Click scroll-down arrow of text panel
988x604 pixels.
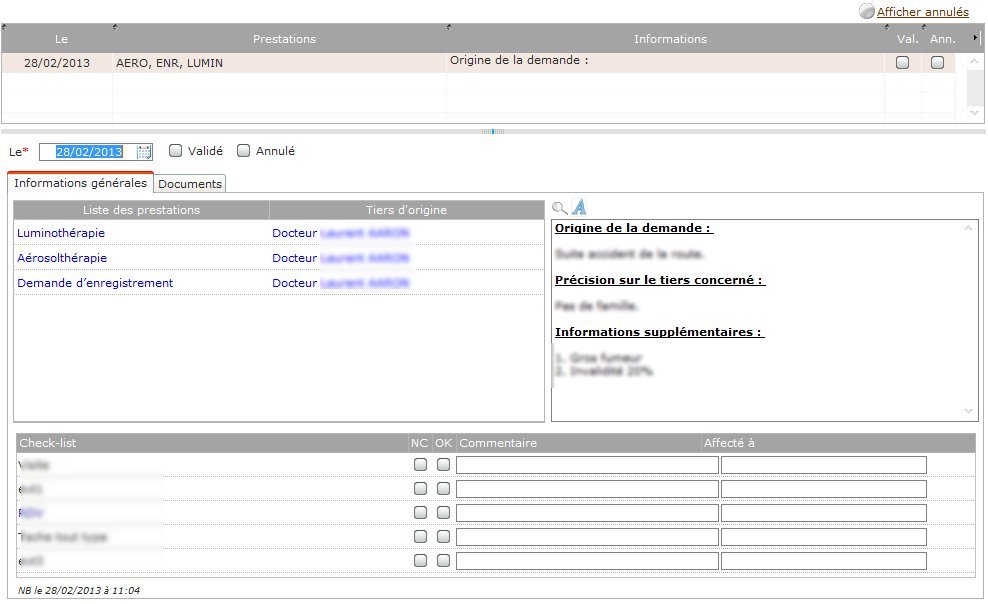(968, 411)
